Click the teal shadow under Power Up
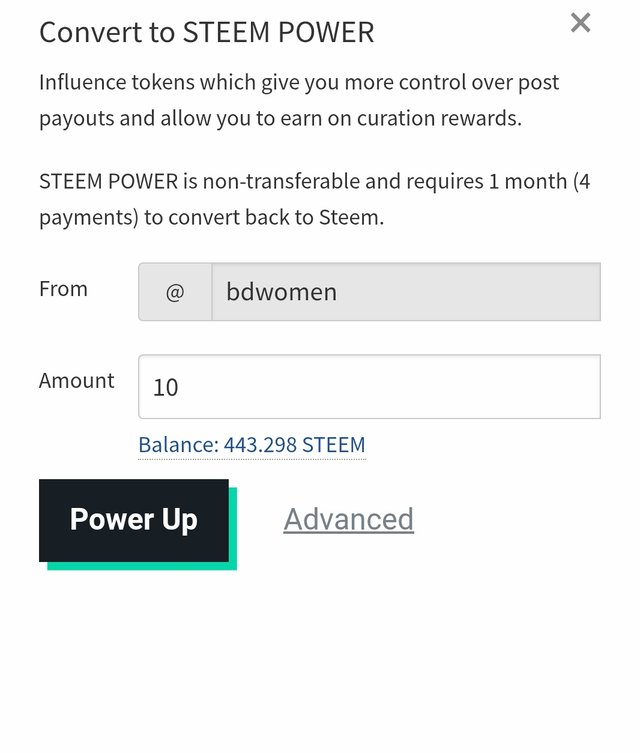Image resolution: width=640 pixels, height=753 pixels. [x=142, y=566]
